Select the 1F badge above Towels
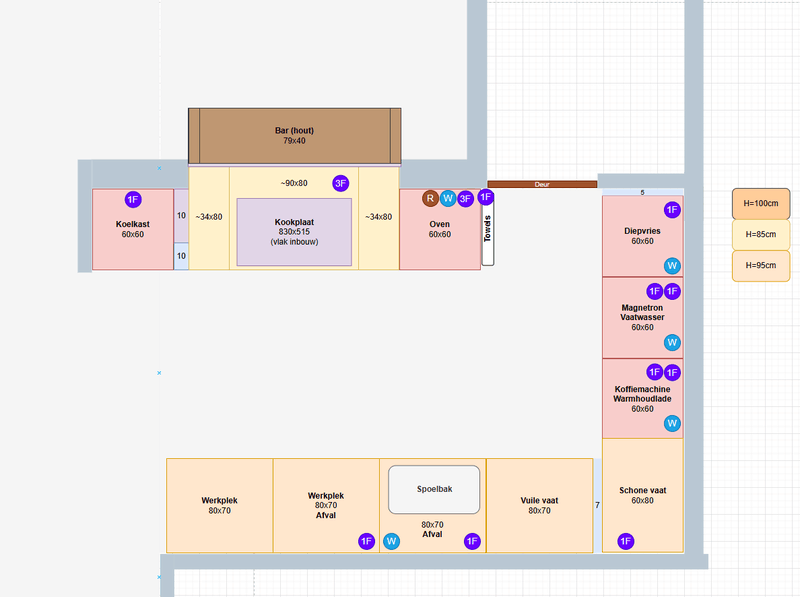 coord(485,196)
